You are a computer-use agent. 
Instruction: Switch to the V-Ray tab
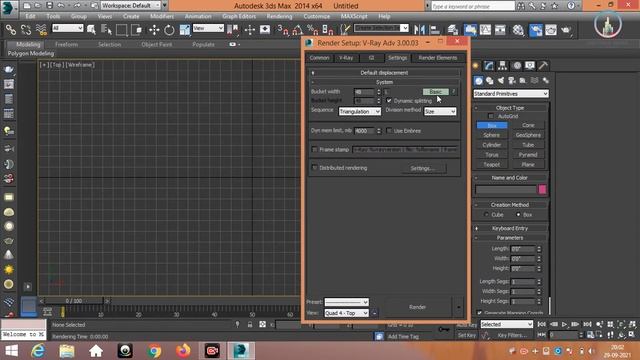[x=346, y=58]
